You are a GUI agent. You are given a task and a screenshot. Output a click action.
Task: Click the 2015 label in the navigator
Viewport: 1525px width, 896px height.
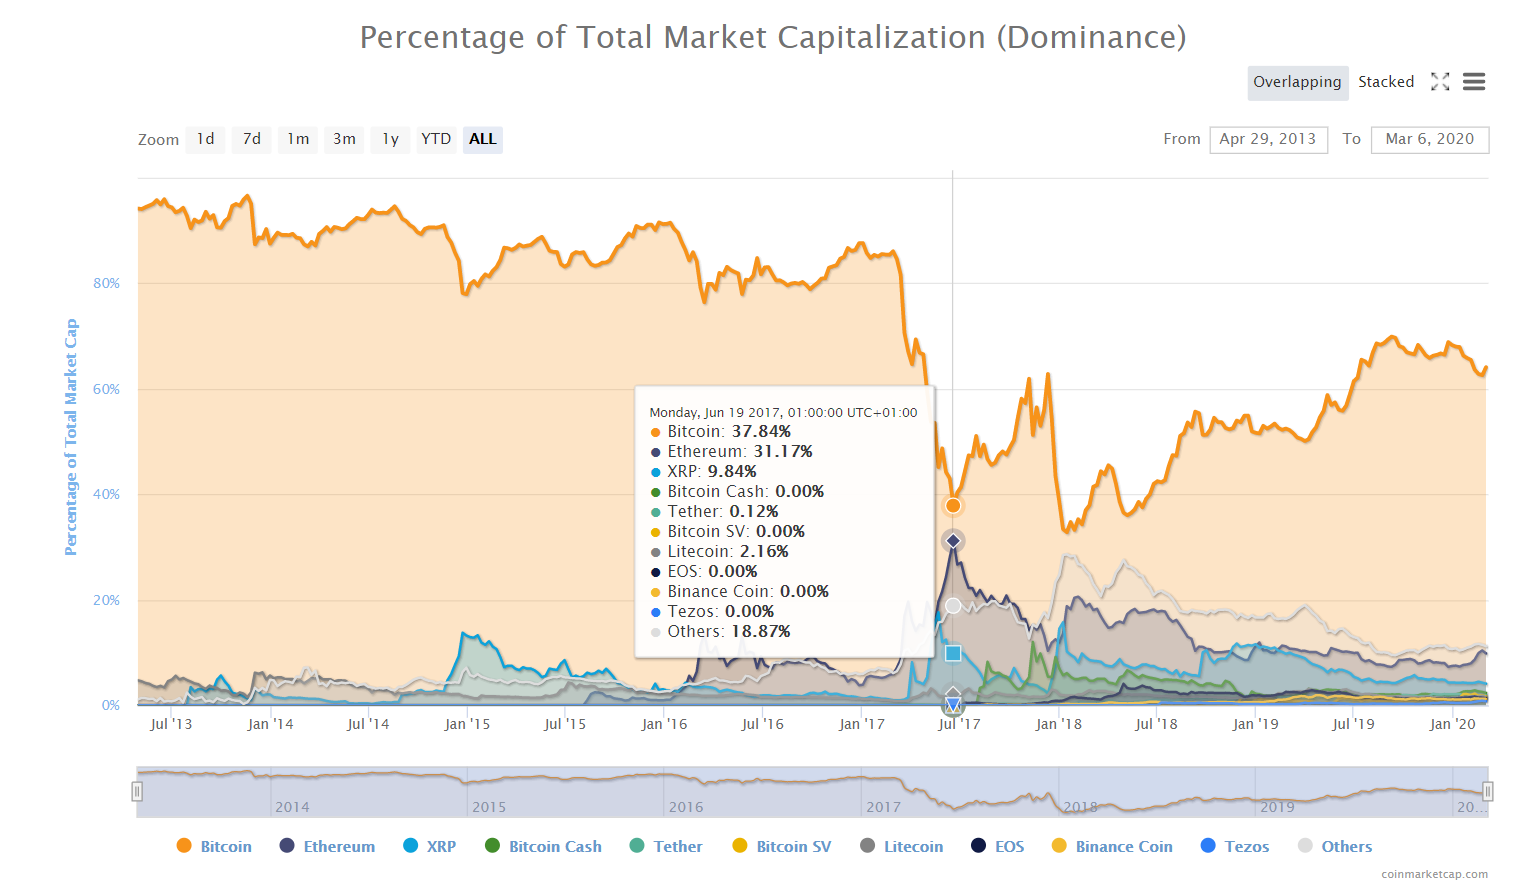489,807
